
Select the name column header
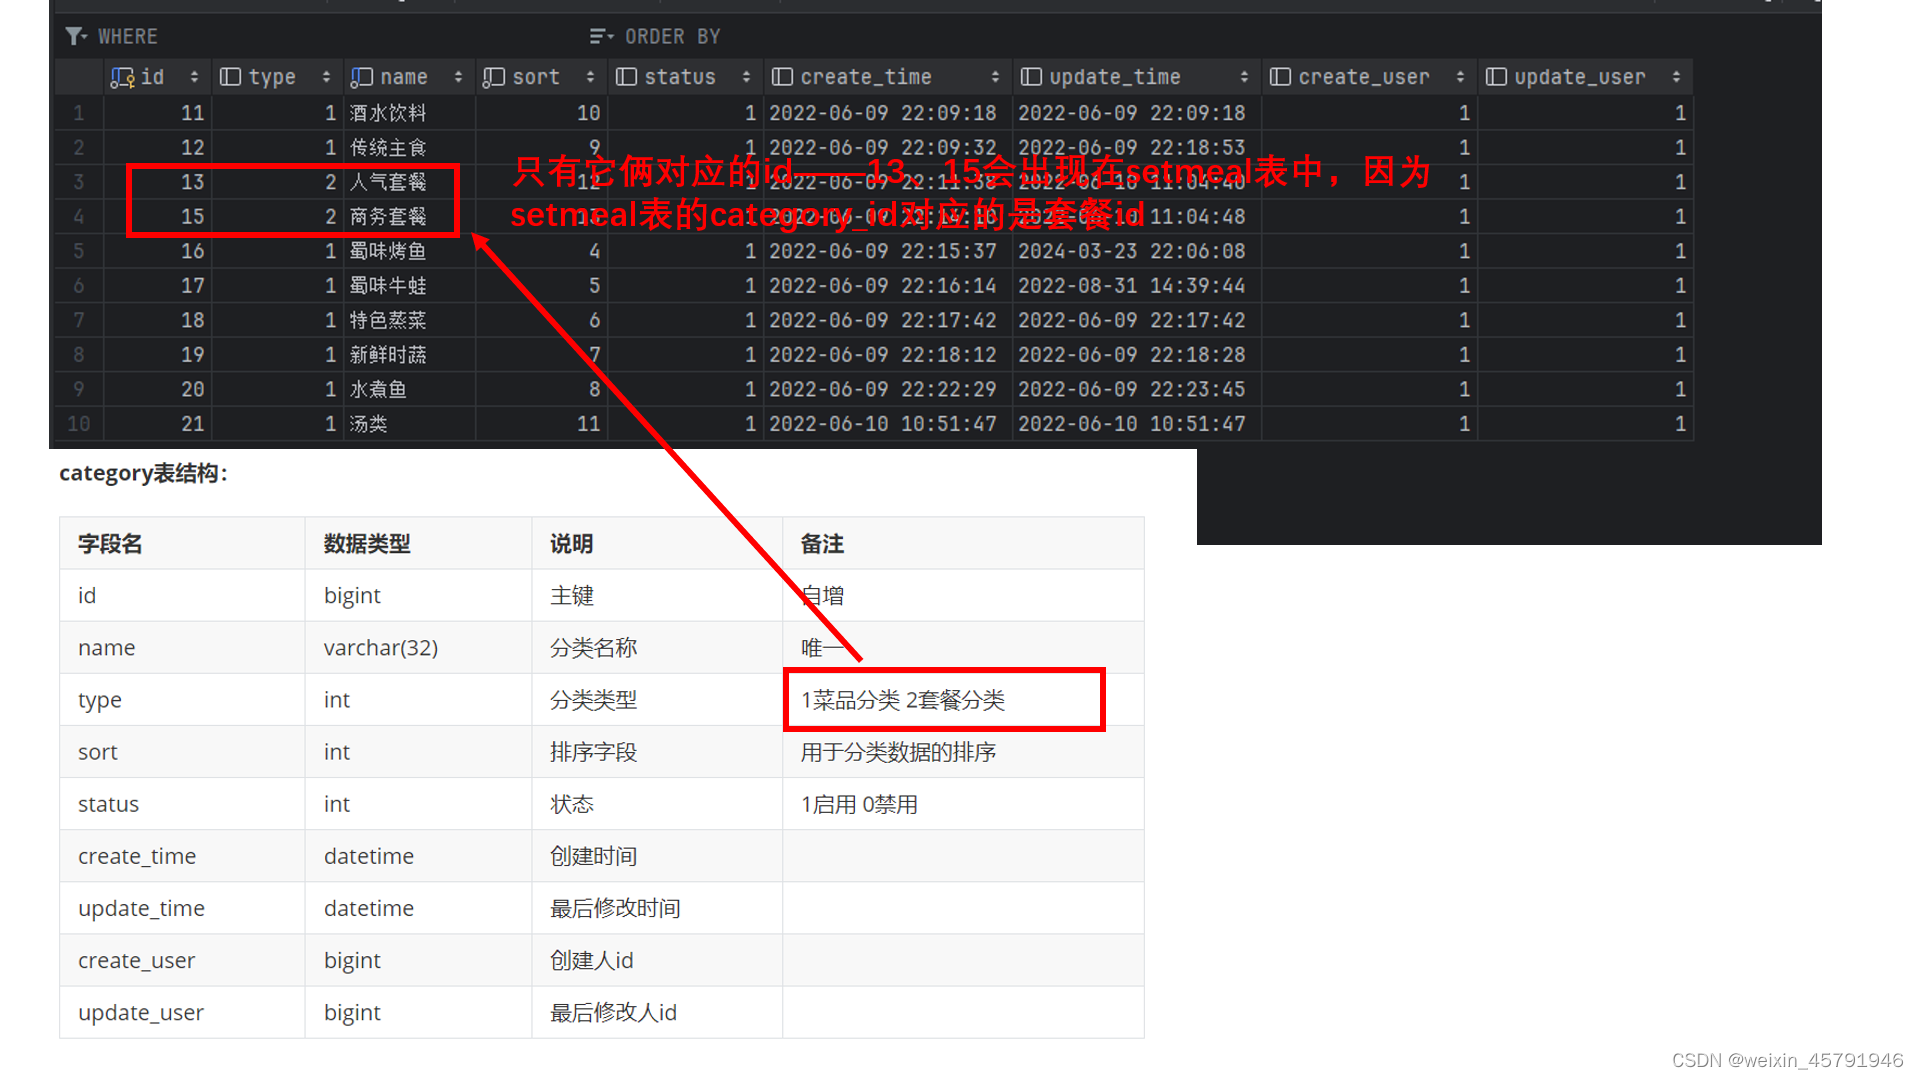click(410, 77)
